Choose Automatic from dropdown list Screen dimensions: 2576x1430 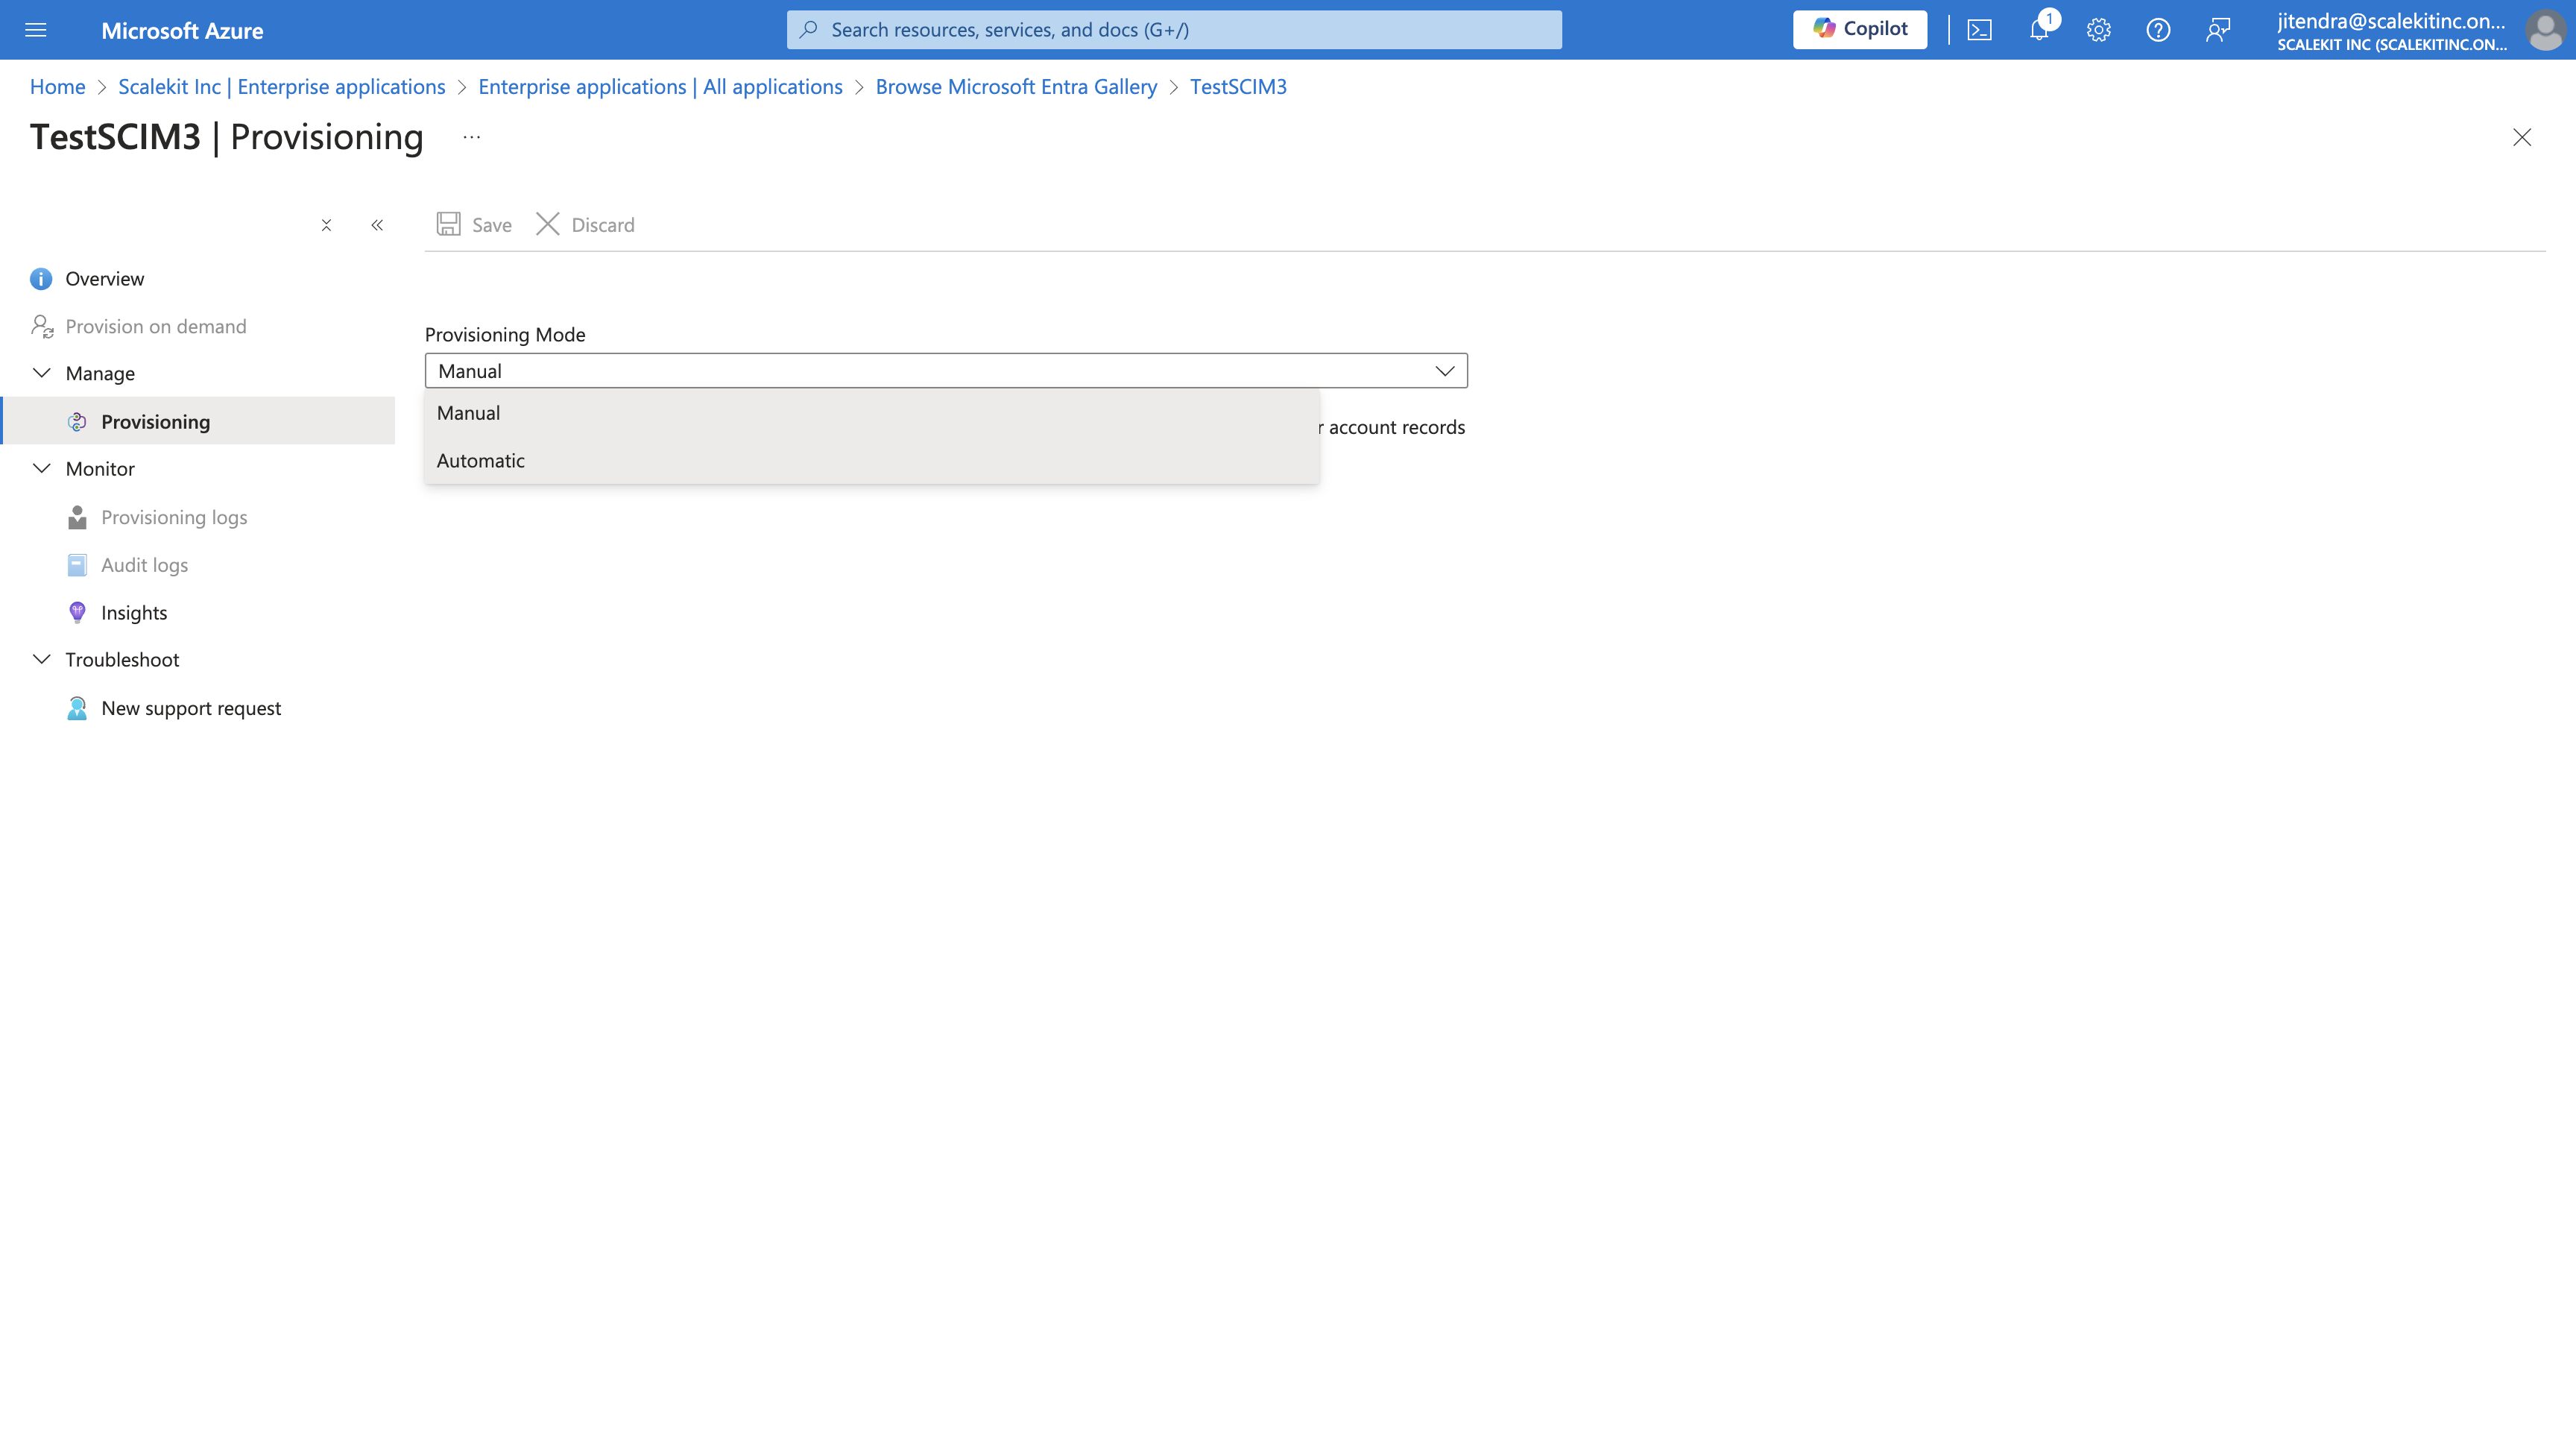coord(872,461)
